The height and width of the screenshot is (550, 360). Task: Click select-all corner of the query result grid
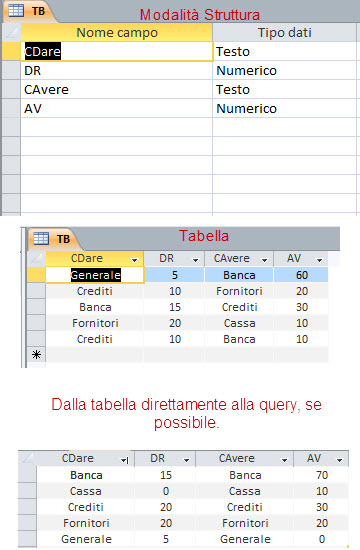(27, 458)
